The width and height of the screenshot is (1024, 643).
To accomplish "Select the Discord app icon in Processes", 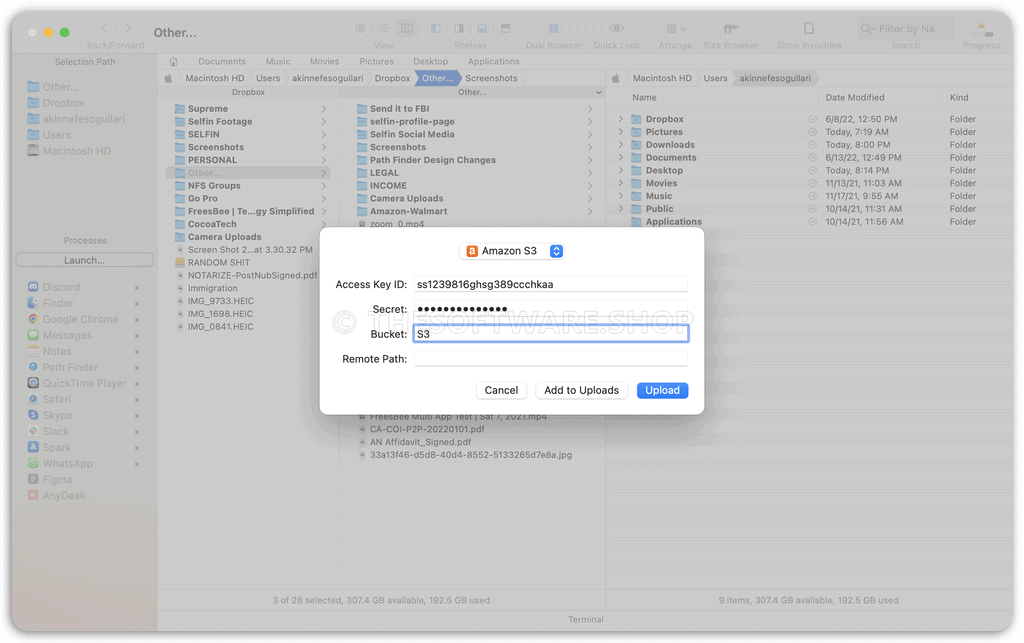I will click(x=33, y=287).
